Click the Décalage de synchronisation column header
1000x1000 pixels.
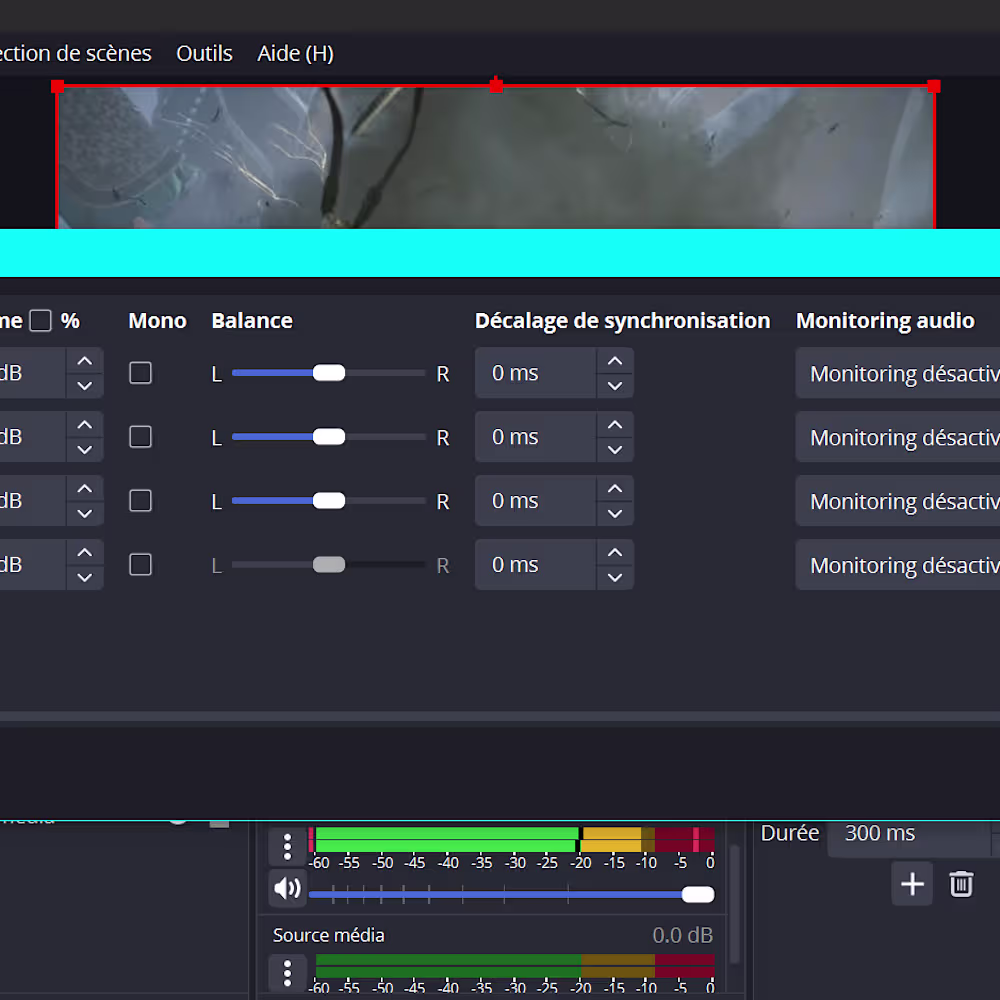click(x=622, y=320)
